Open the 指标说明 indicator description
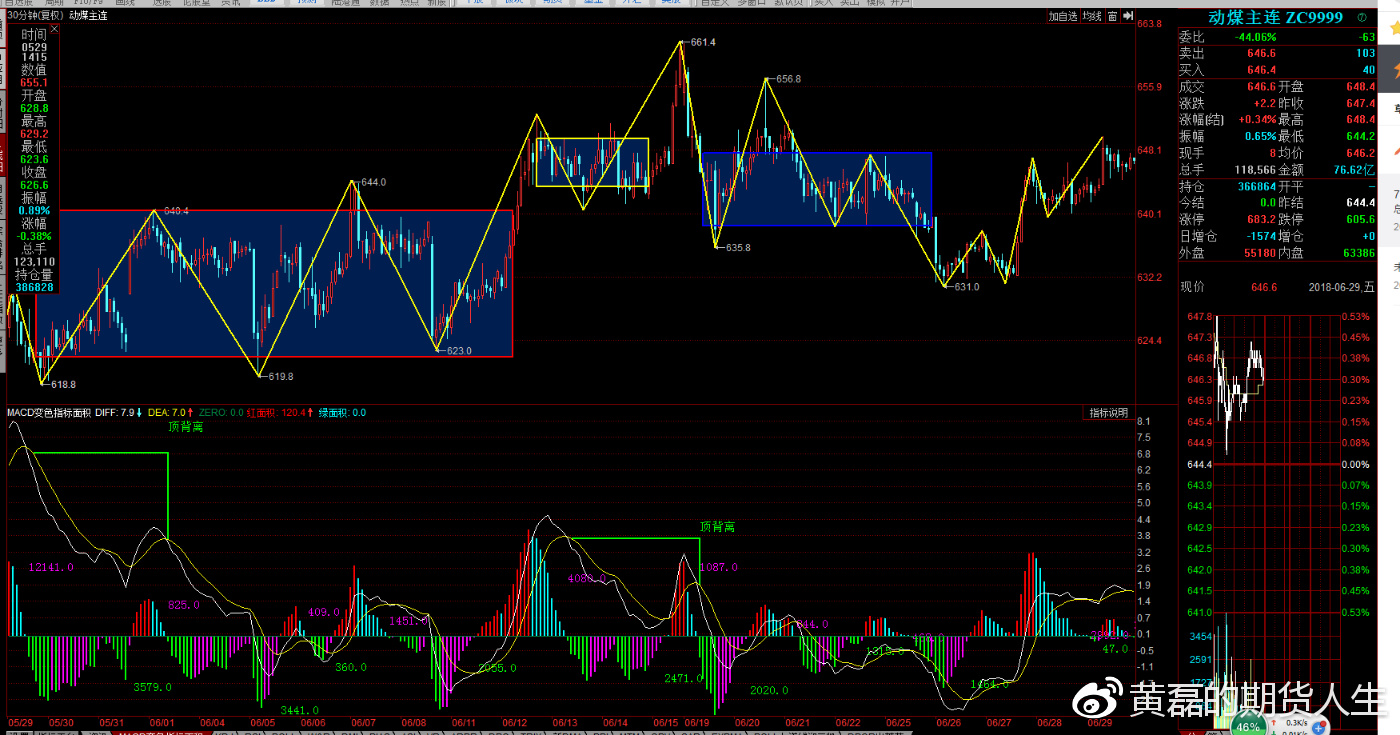 [1108, 413]
